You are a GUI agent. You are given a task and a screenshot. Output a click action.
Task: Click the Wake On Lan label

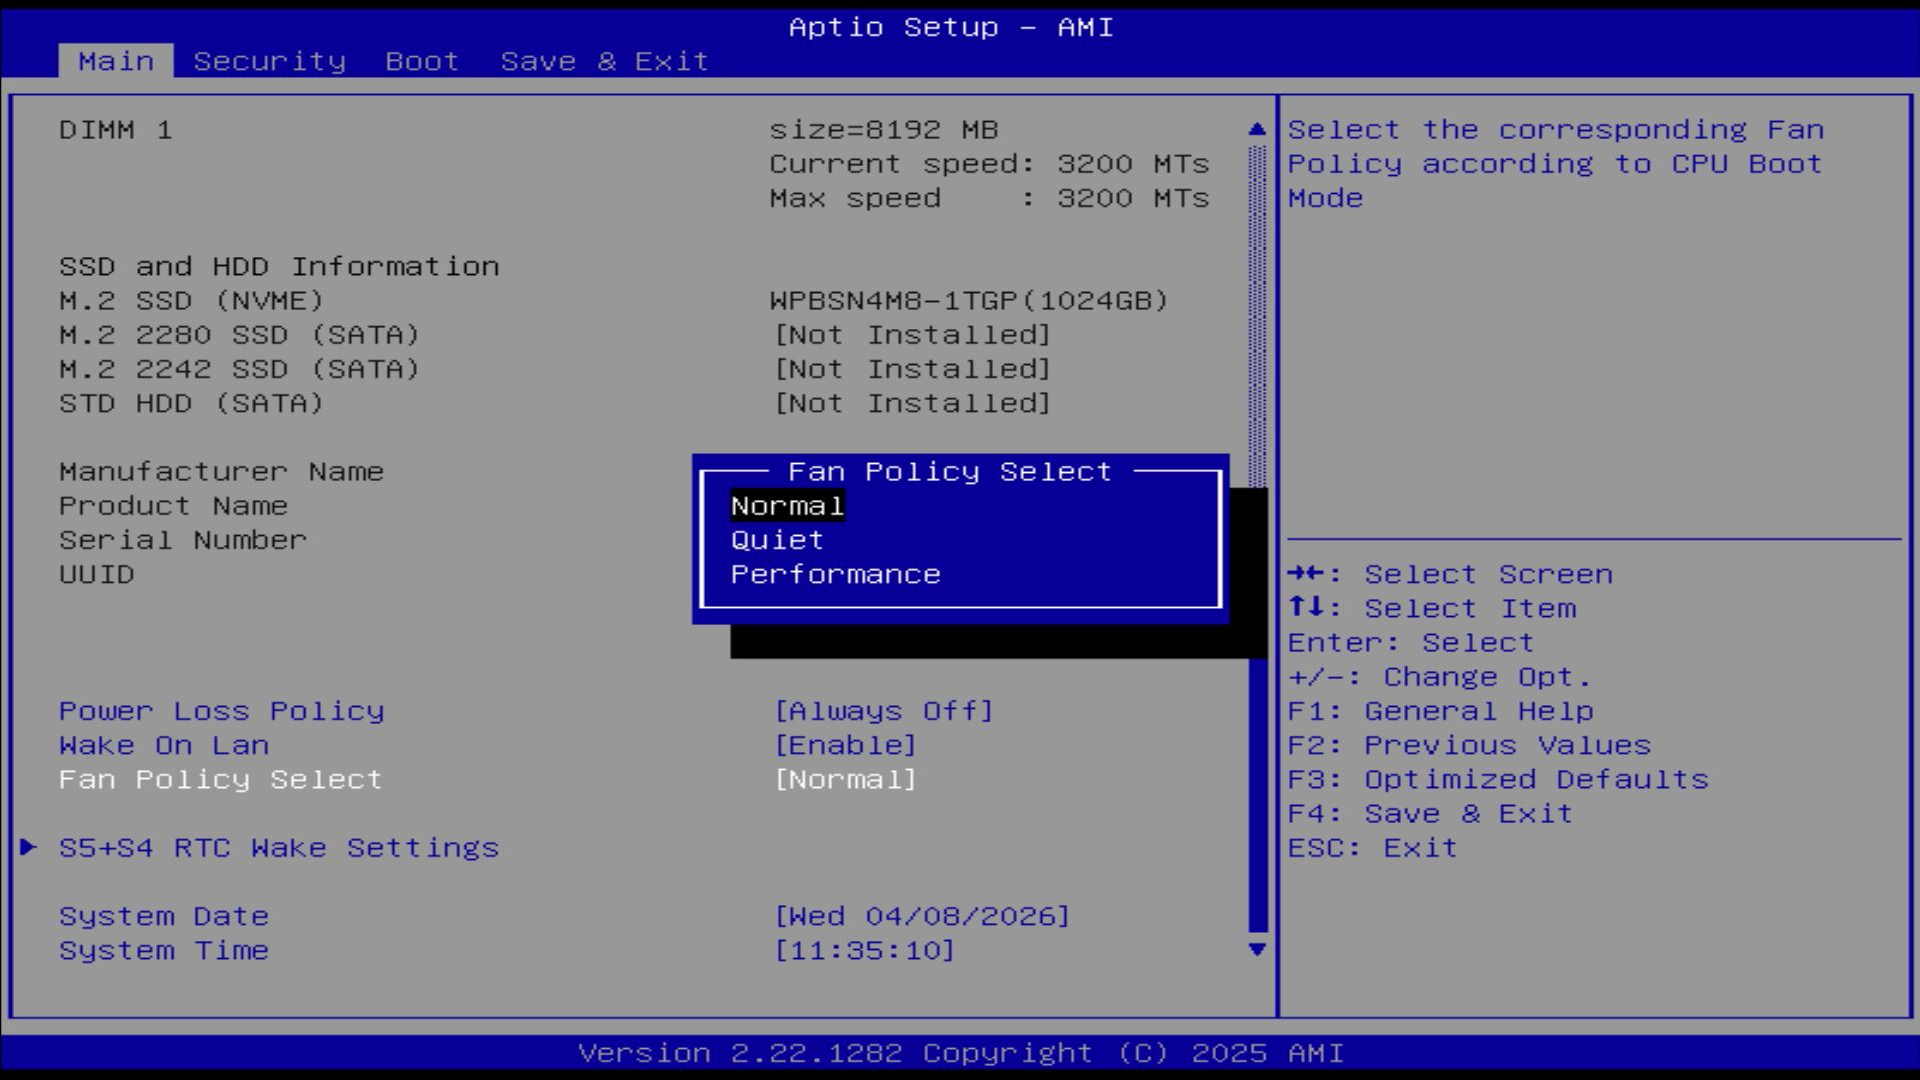point(164,745)
